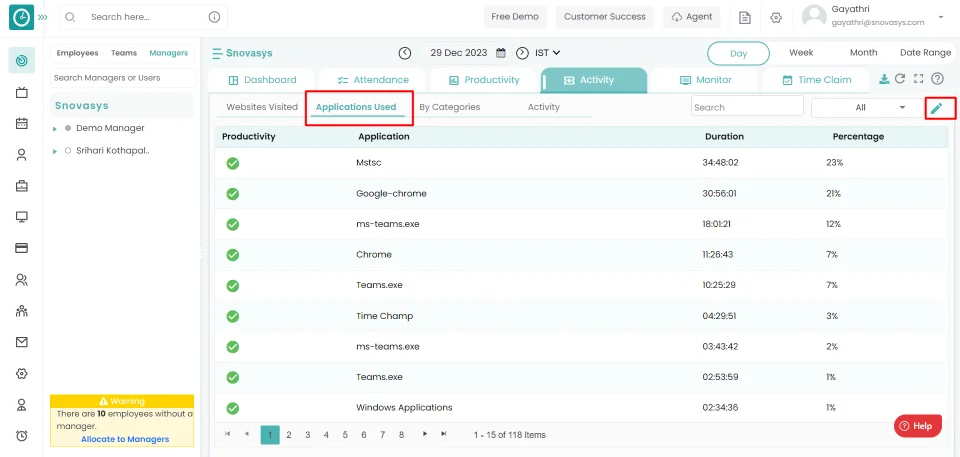Click the edit pencil icon

[936, 108]
